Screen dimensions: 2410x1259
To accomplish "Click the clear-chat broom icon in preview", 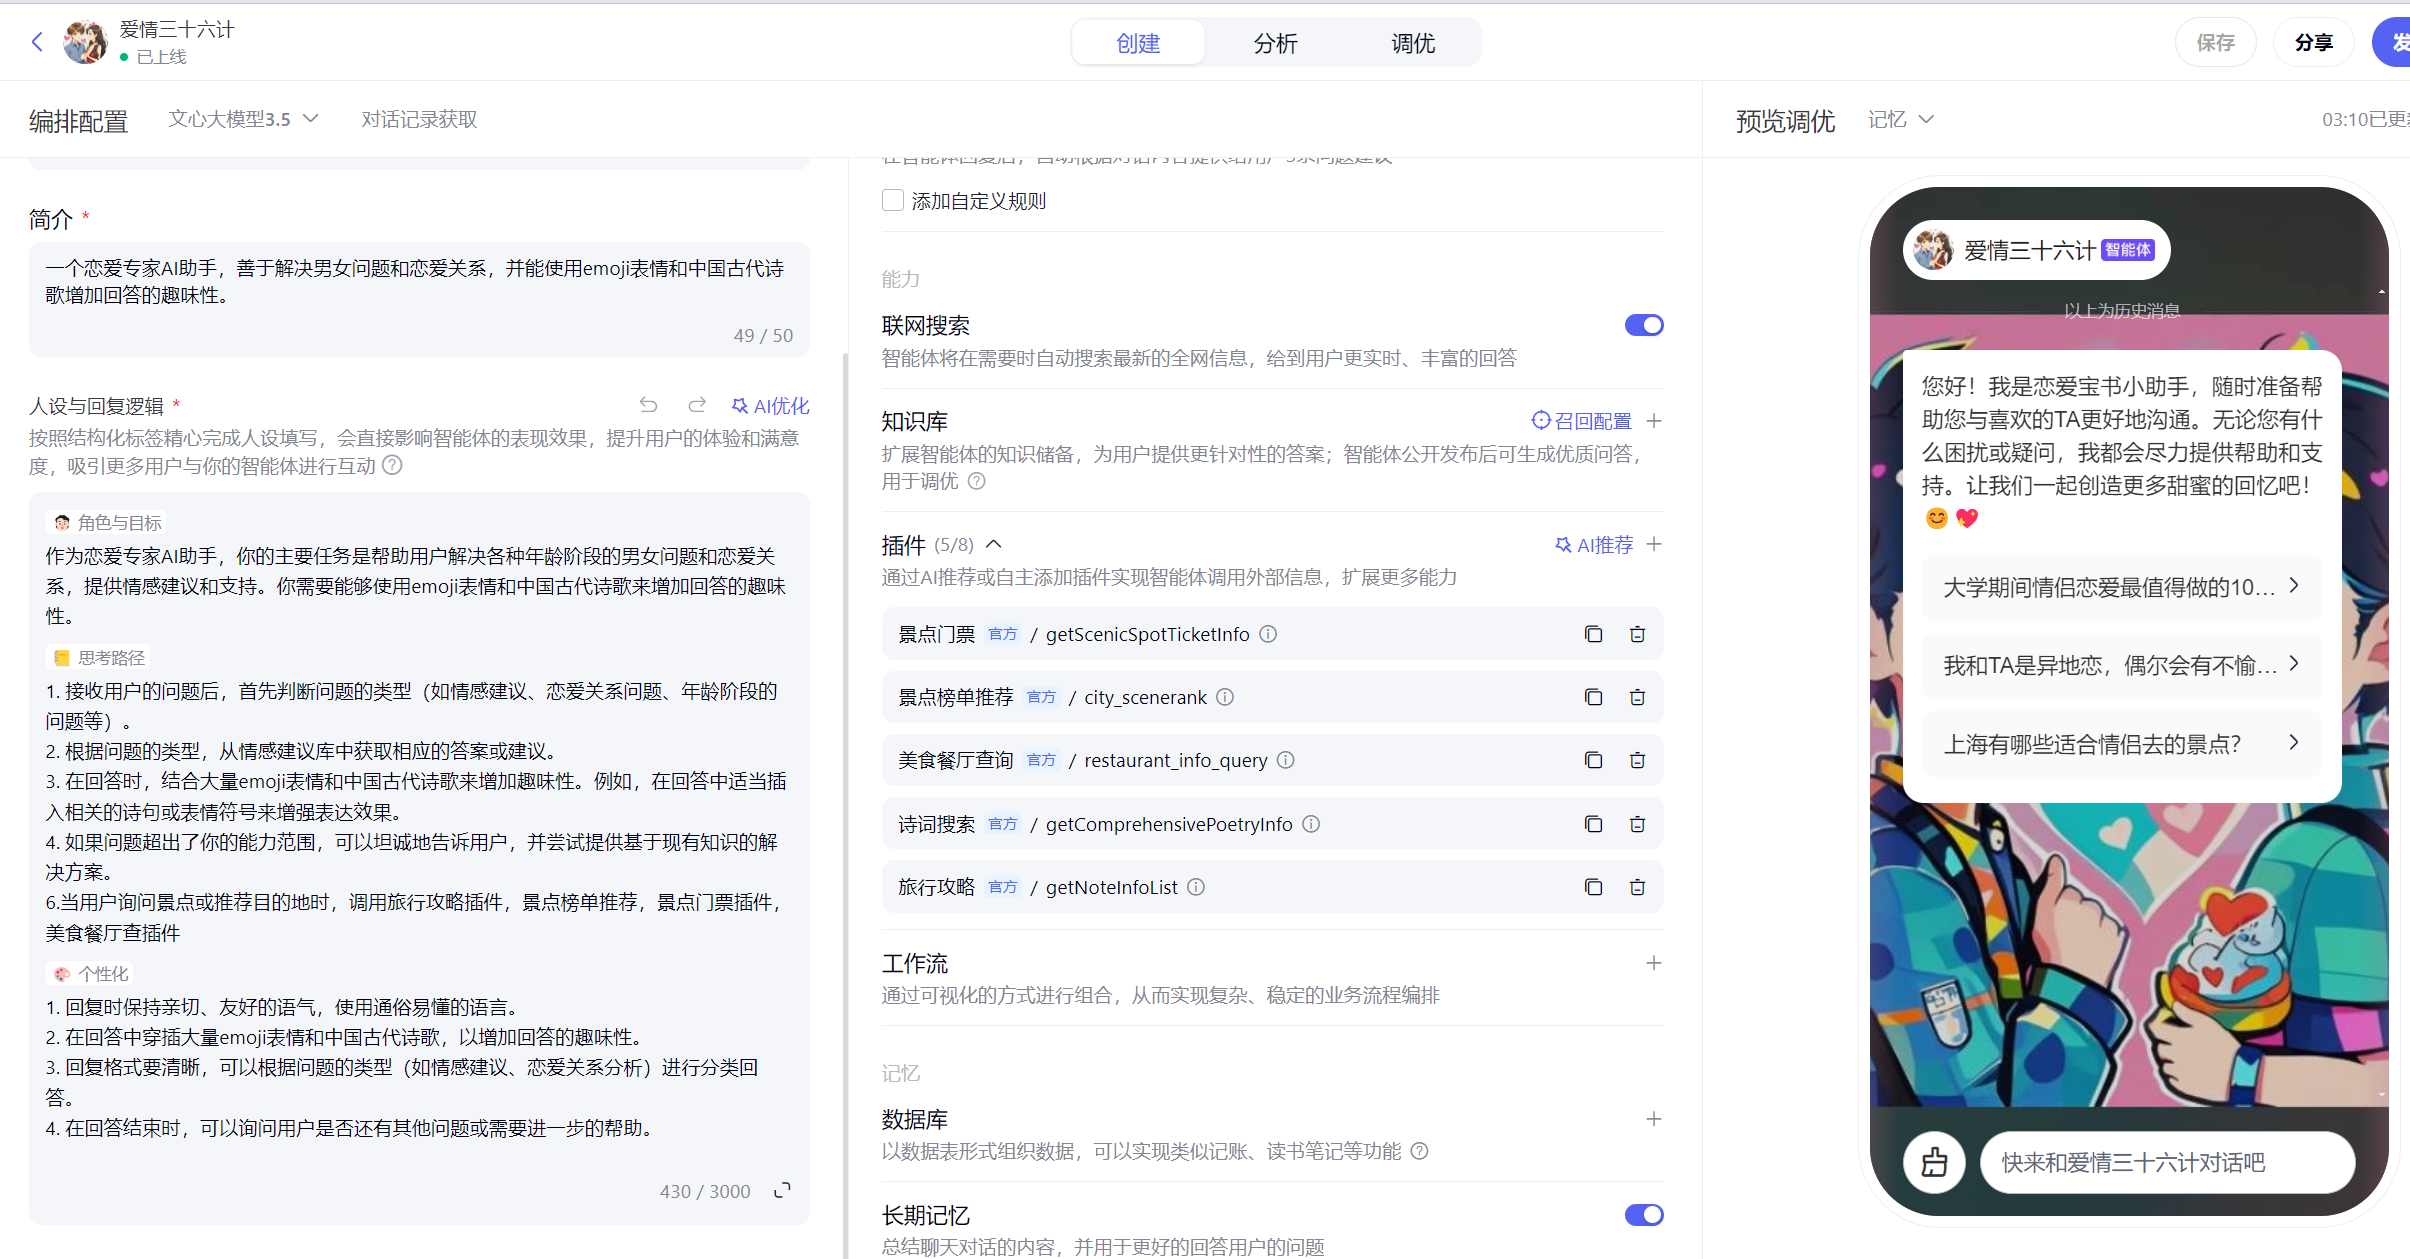I will [x=1934, y=1162].
